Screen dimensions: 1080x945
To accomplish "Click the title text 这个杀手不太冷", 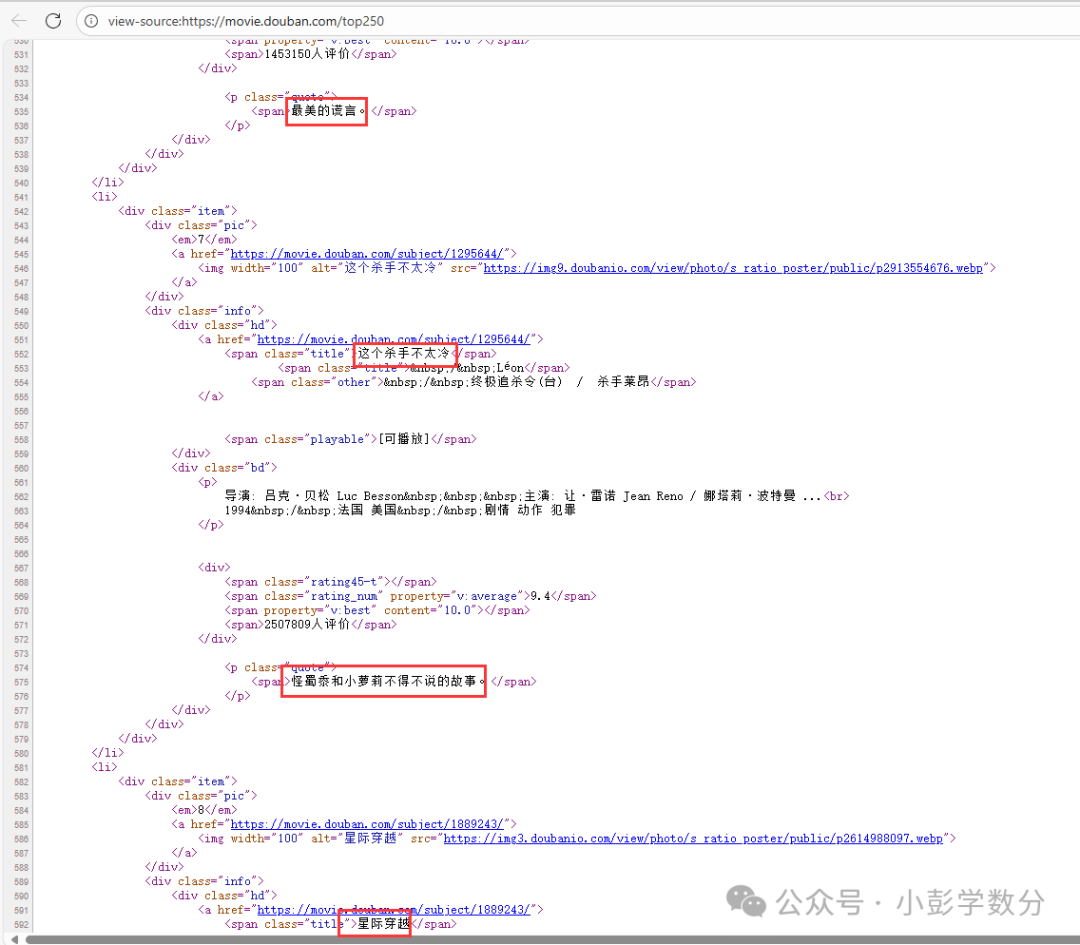I will pos(404,353).
